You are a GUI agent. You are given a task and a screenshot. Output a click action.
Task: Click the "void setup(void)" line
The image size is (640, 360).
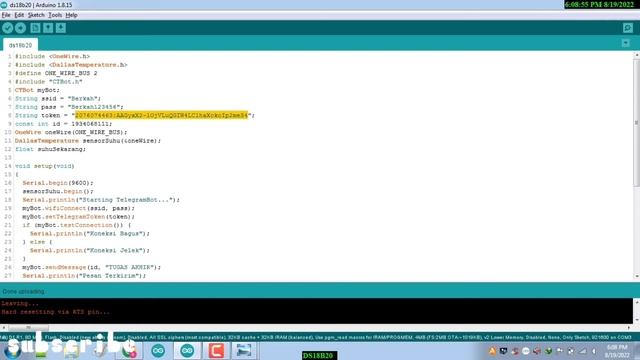[x=44, y=166]
